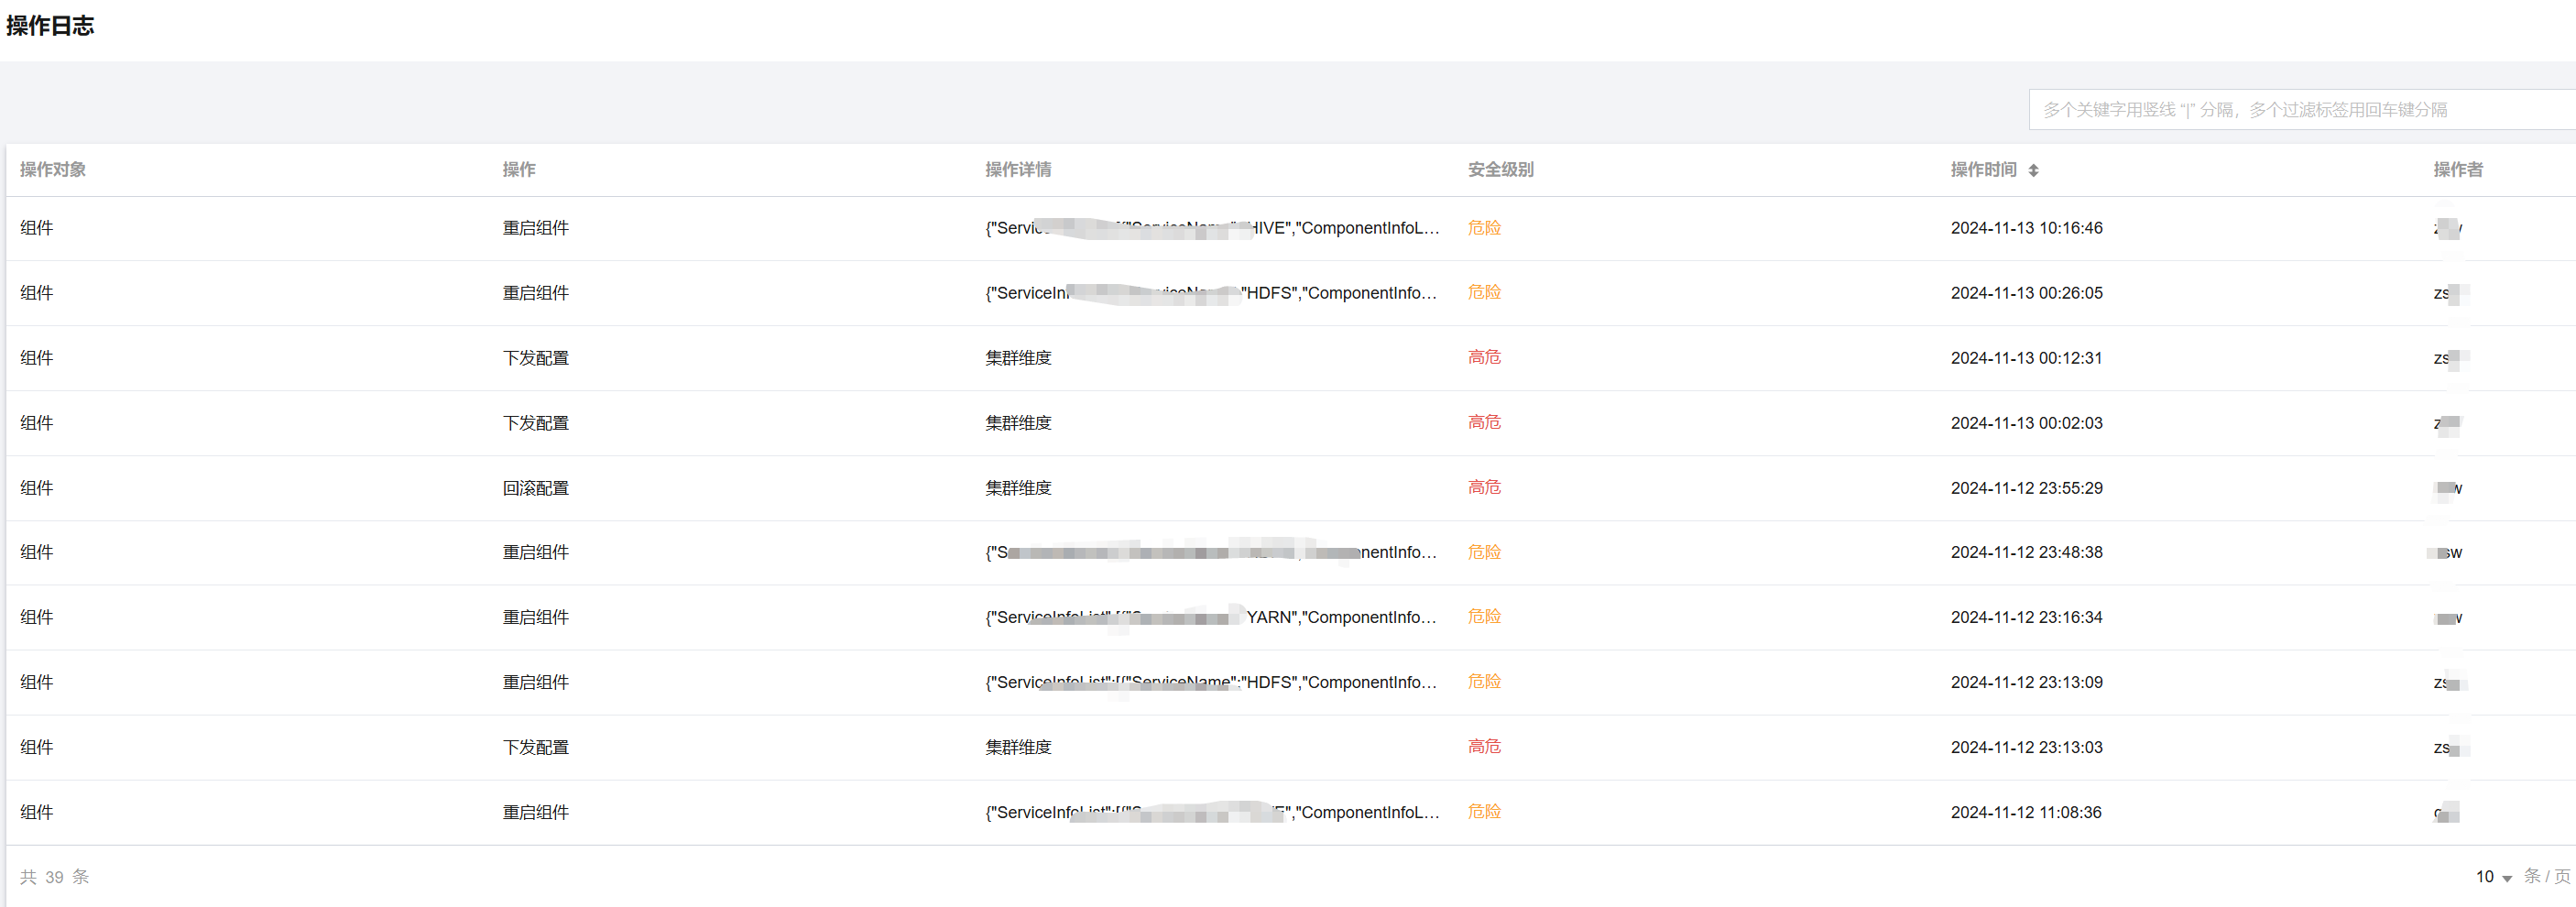Select 下发配置 in the 00:02:03 row

(535, 423)
